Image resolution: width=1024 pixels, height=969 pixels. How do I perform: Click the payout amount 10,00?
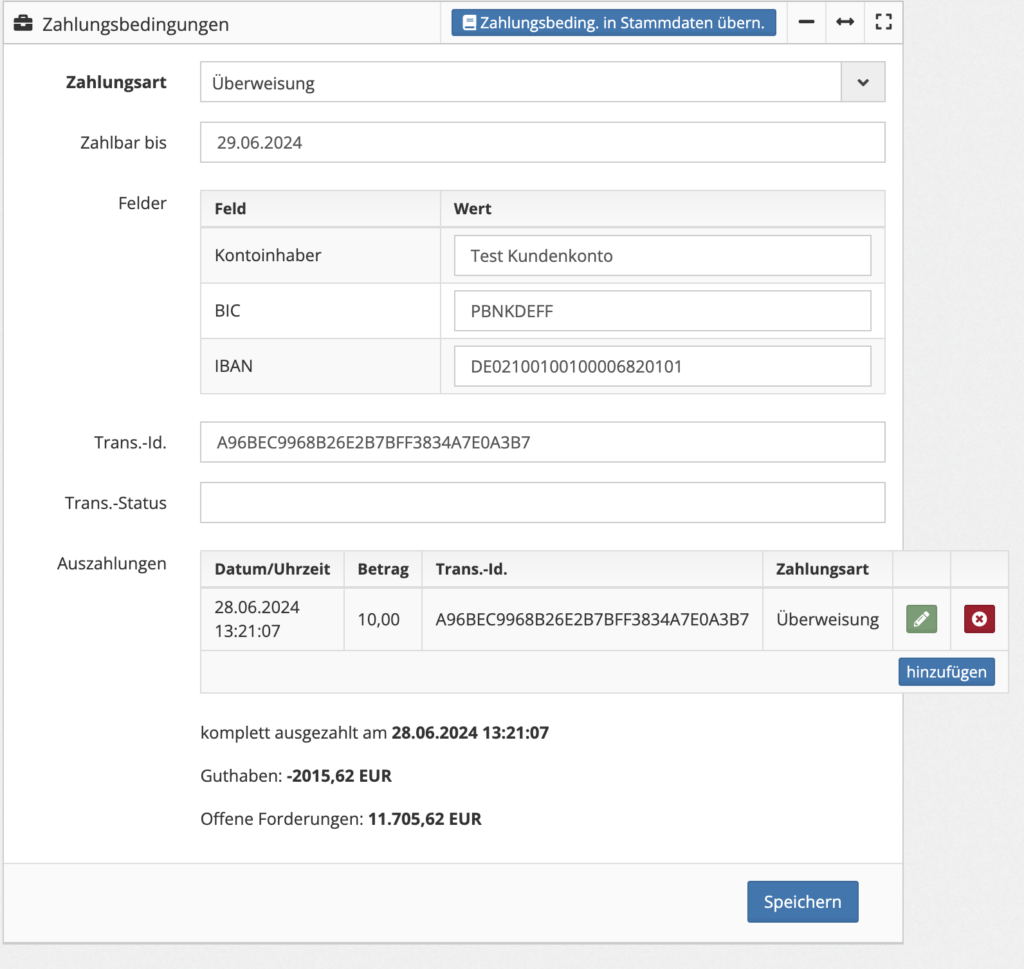click(x=379, y=619)
